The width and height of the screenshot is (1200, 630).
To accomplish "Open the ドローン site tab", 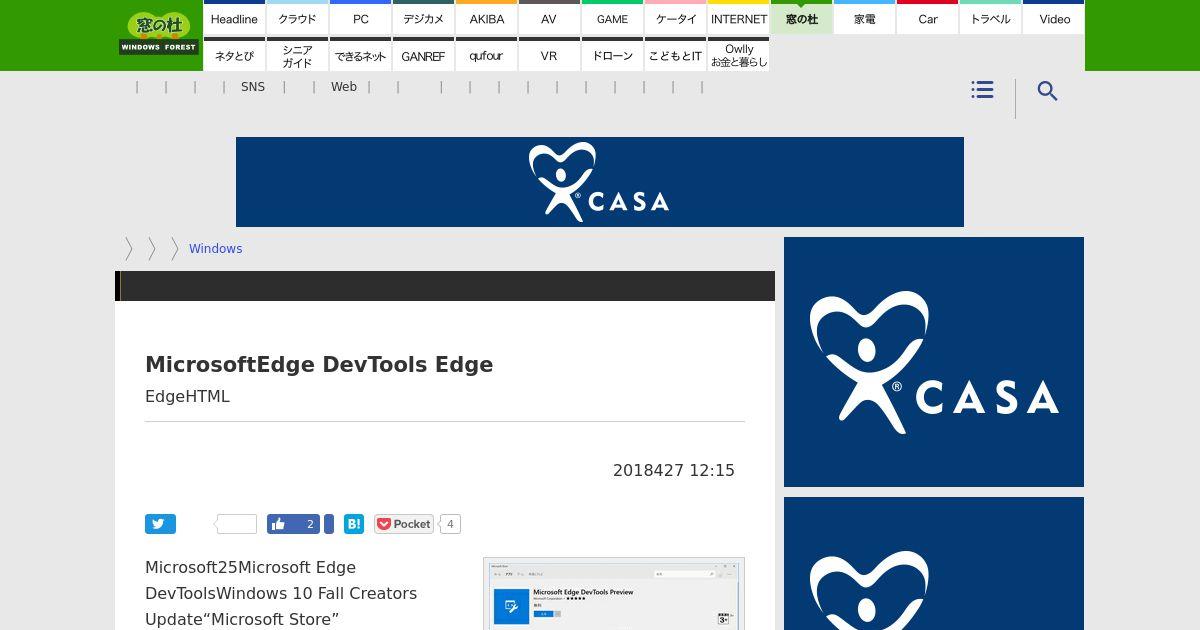I will [612, 54].
